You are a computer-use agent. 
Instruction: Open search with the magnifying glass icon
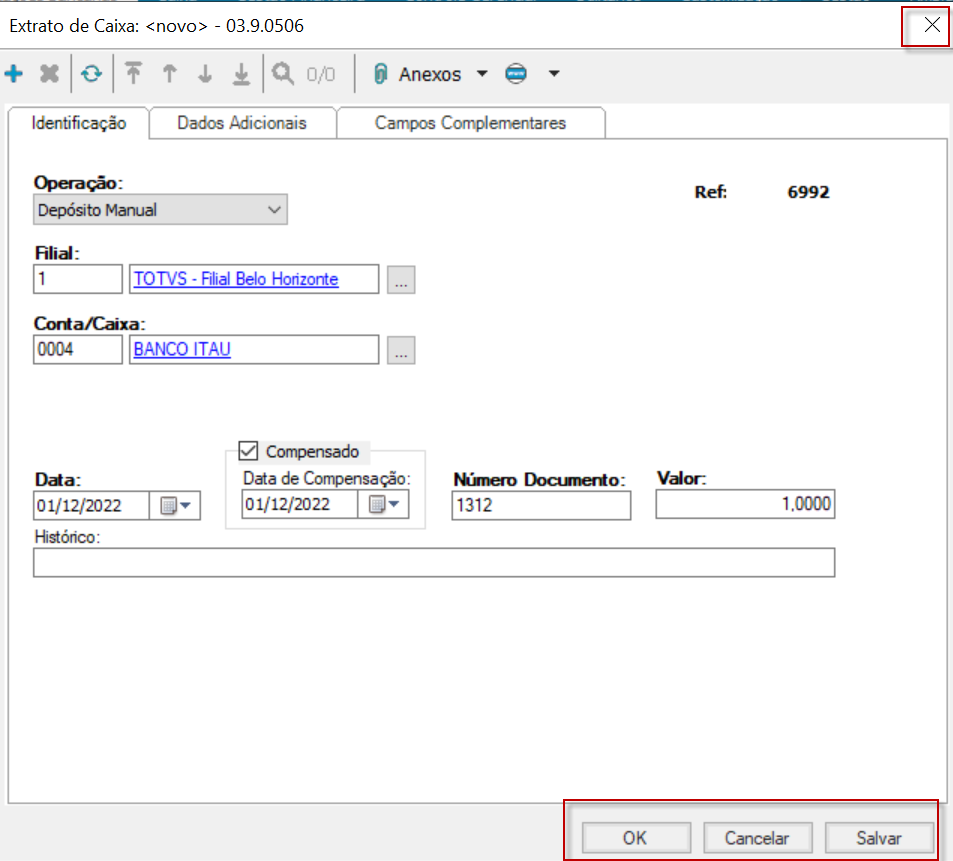(x=283, y=74)
